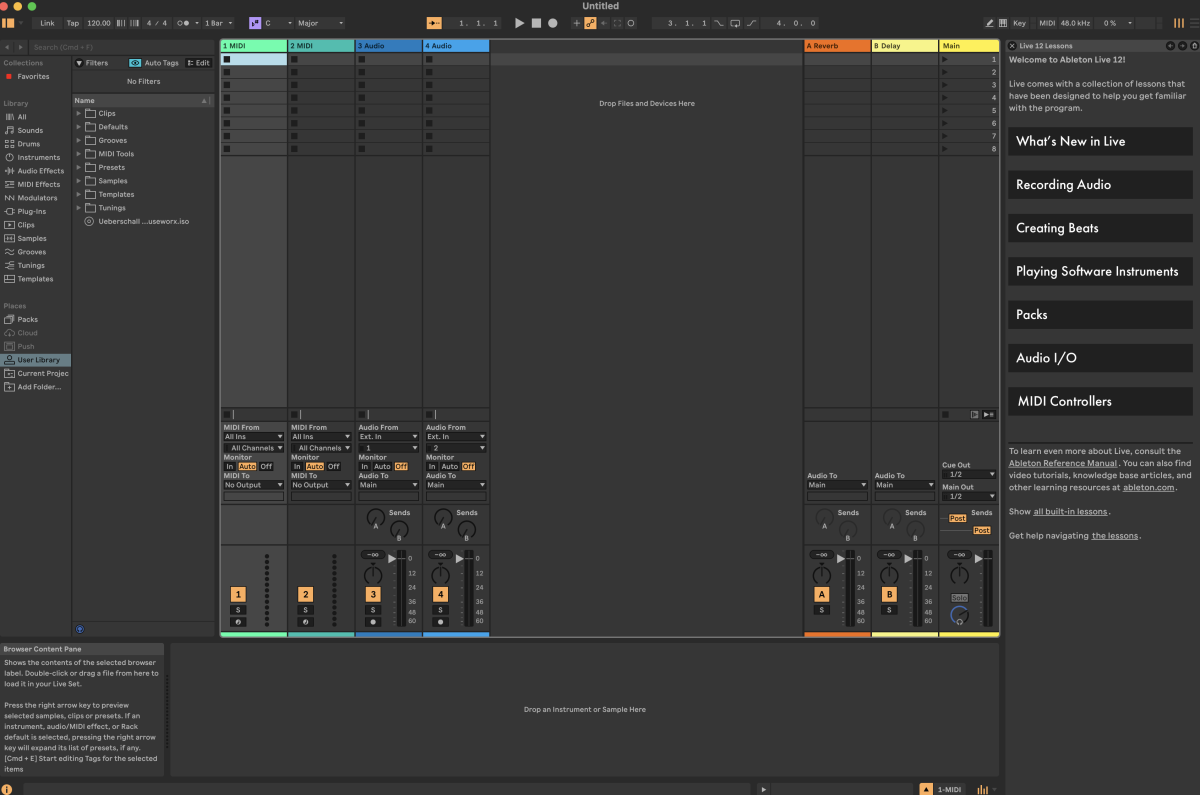
Task: Select MIDI Effects category in Library
Action: tap(38, 184)
